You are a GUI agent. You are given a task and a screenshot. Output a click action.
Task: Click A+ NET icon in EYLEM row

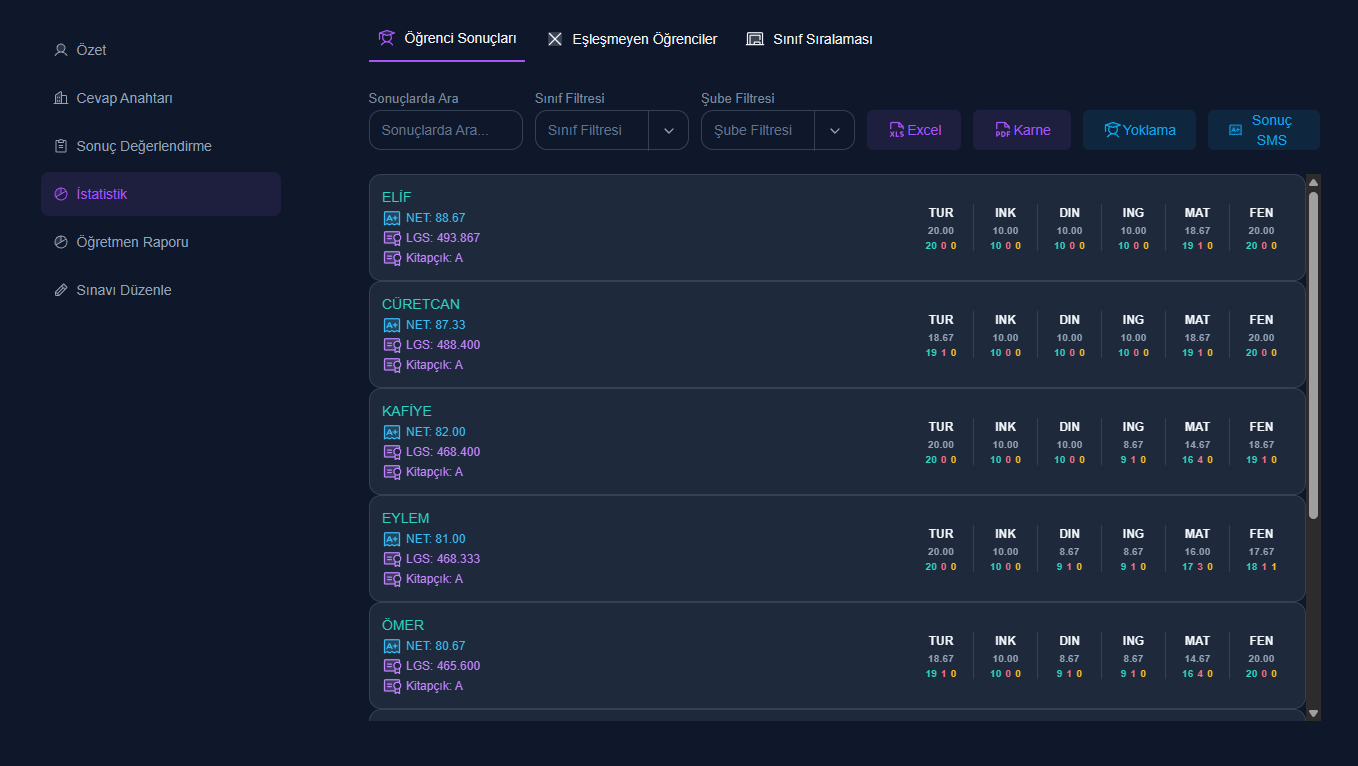coord(392,539)
